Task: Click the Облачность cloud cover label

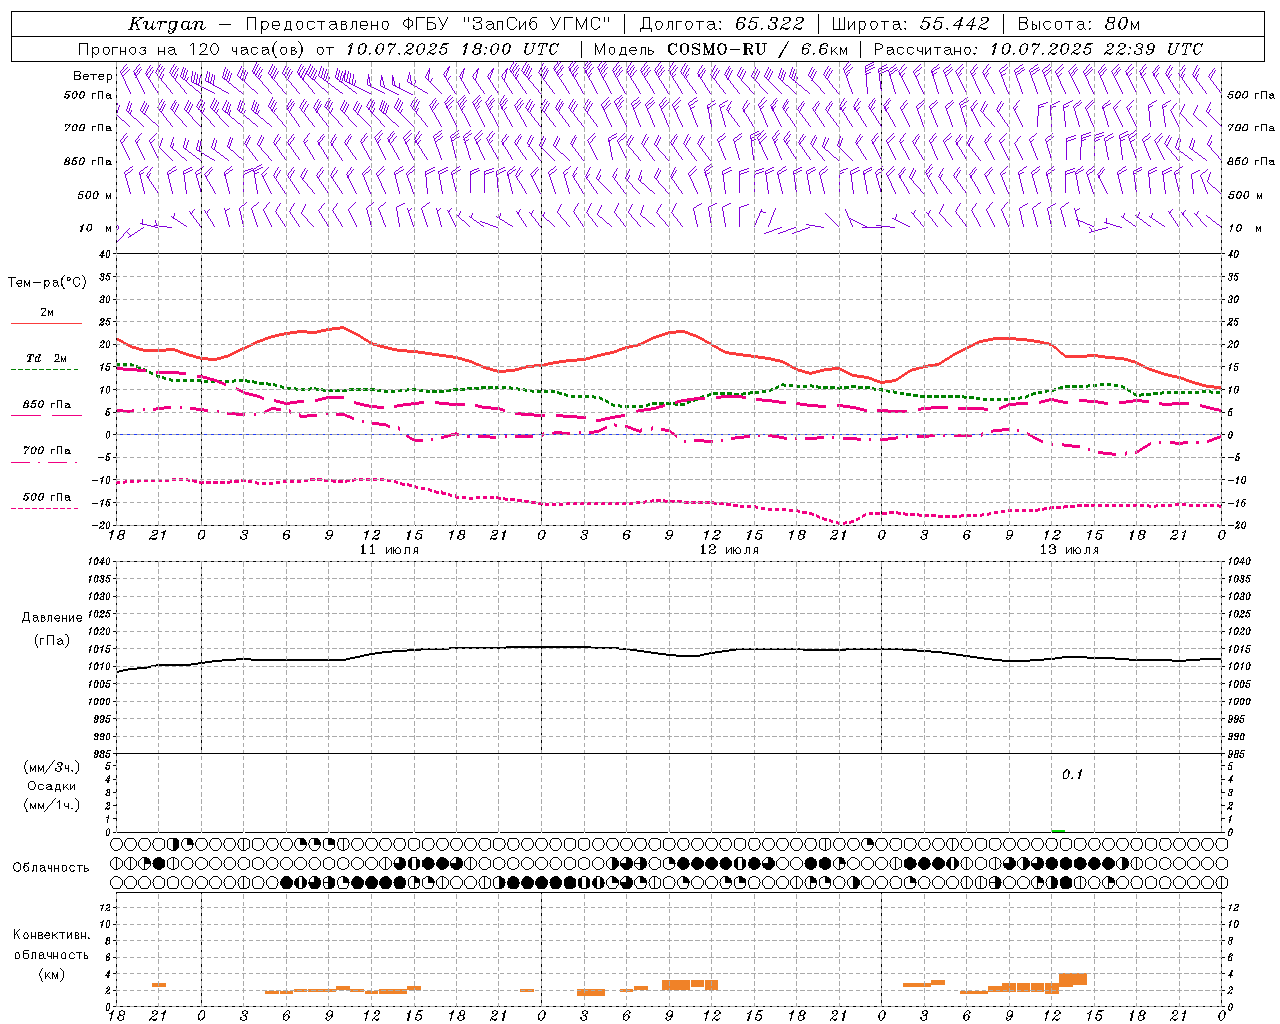Action: 51,867
